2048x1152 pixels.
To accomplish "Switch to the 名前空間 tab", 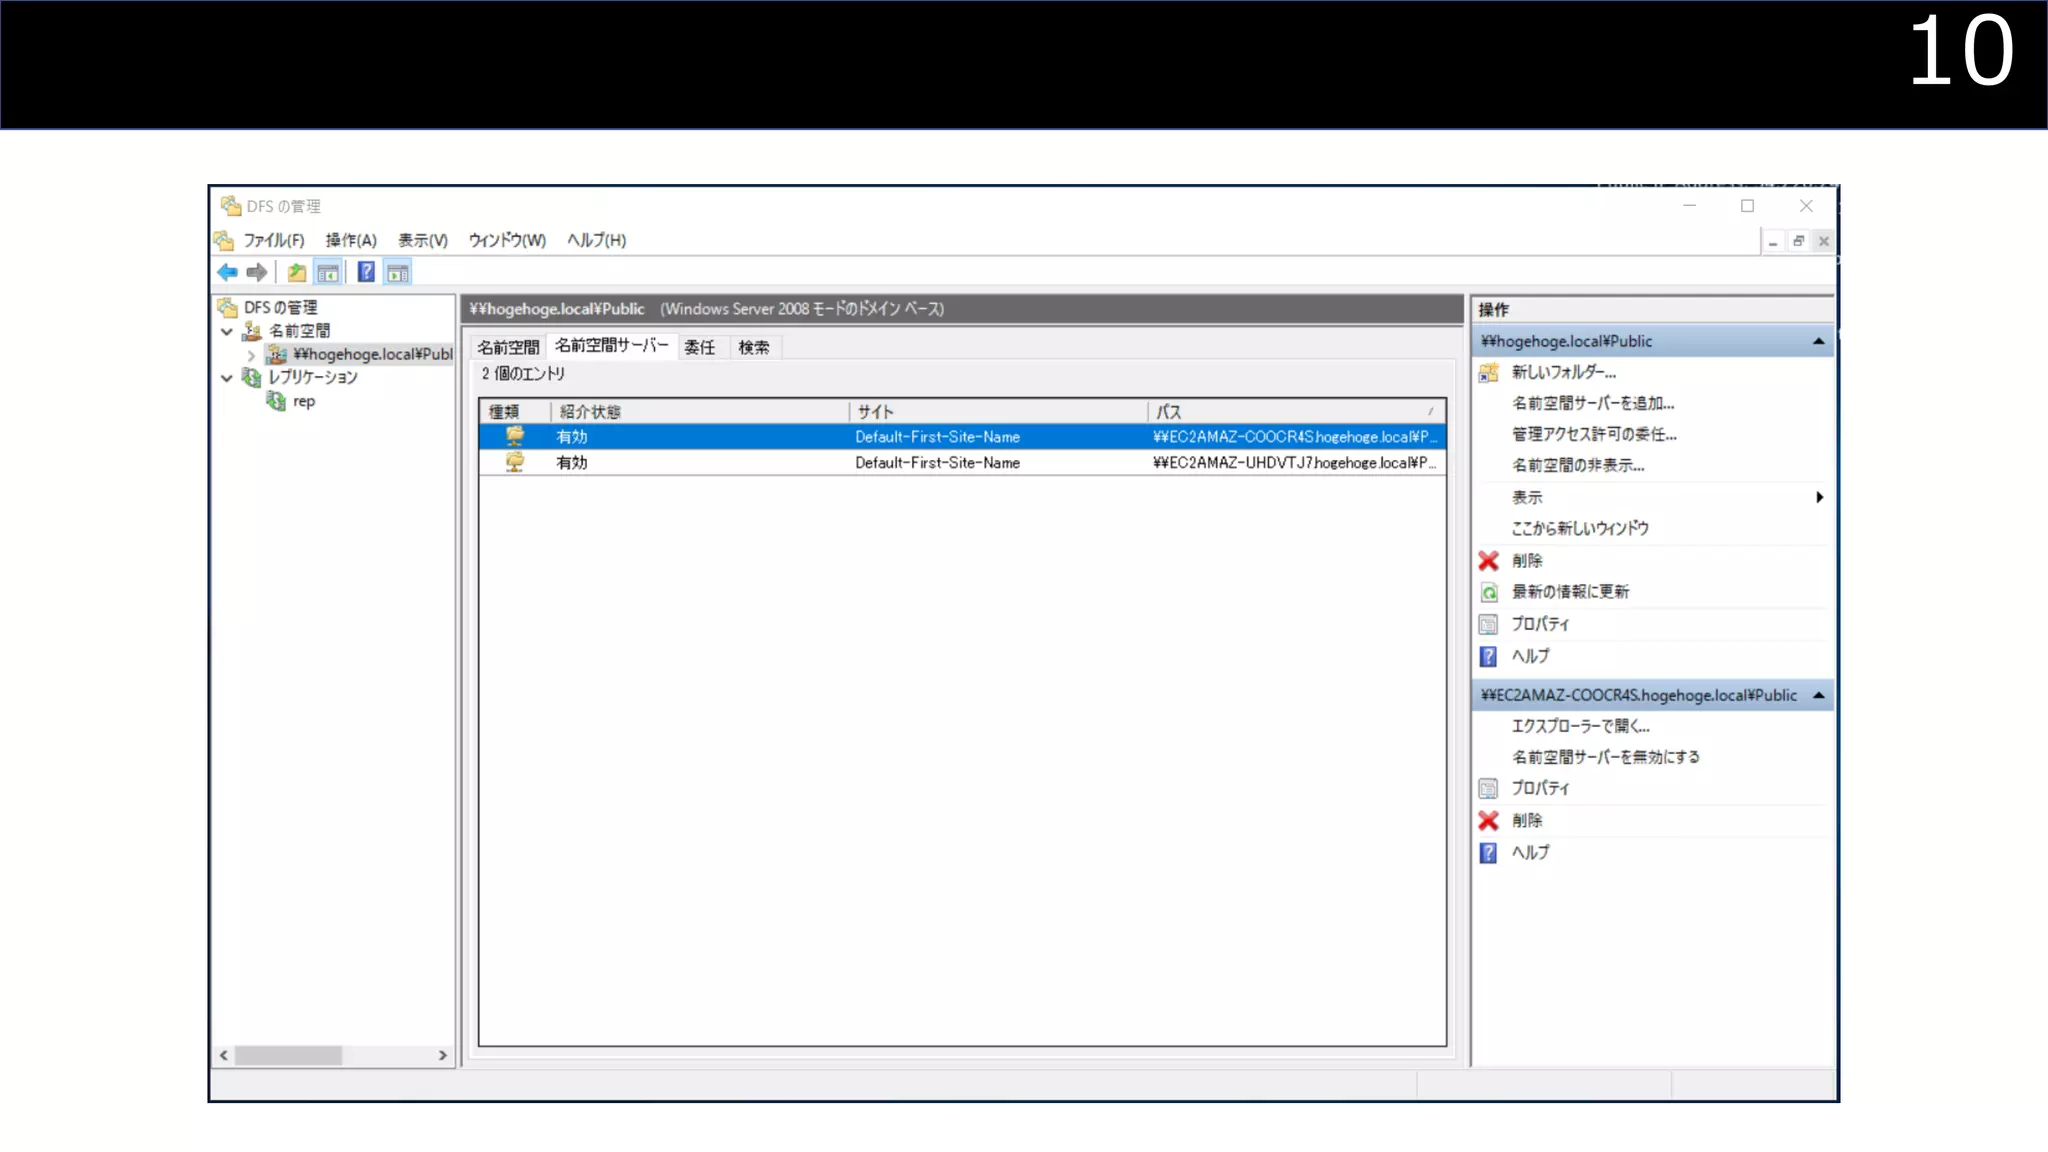I will point(508,347).
